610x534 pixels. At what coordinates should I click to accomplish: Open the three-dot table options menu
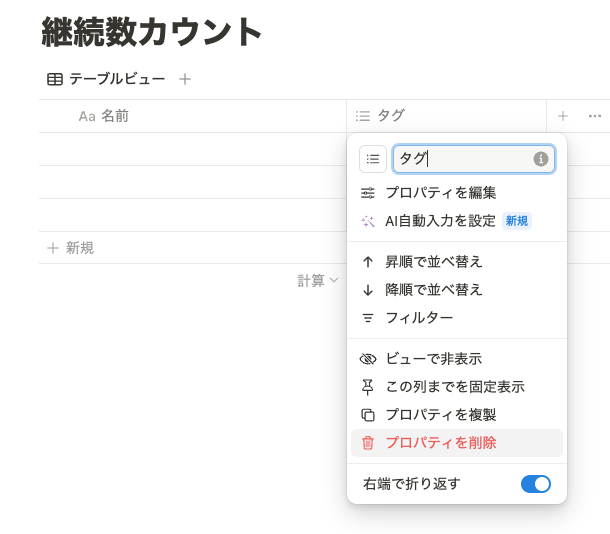coord(595,116)
